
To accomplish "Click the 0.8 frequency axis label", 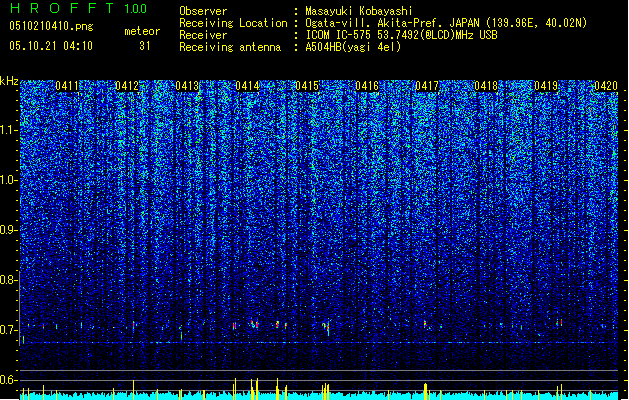I will pos(8,280).
